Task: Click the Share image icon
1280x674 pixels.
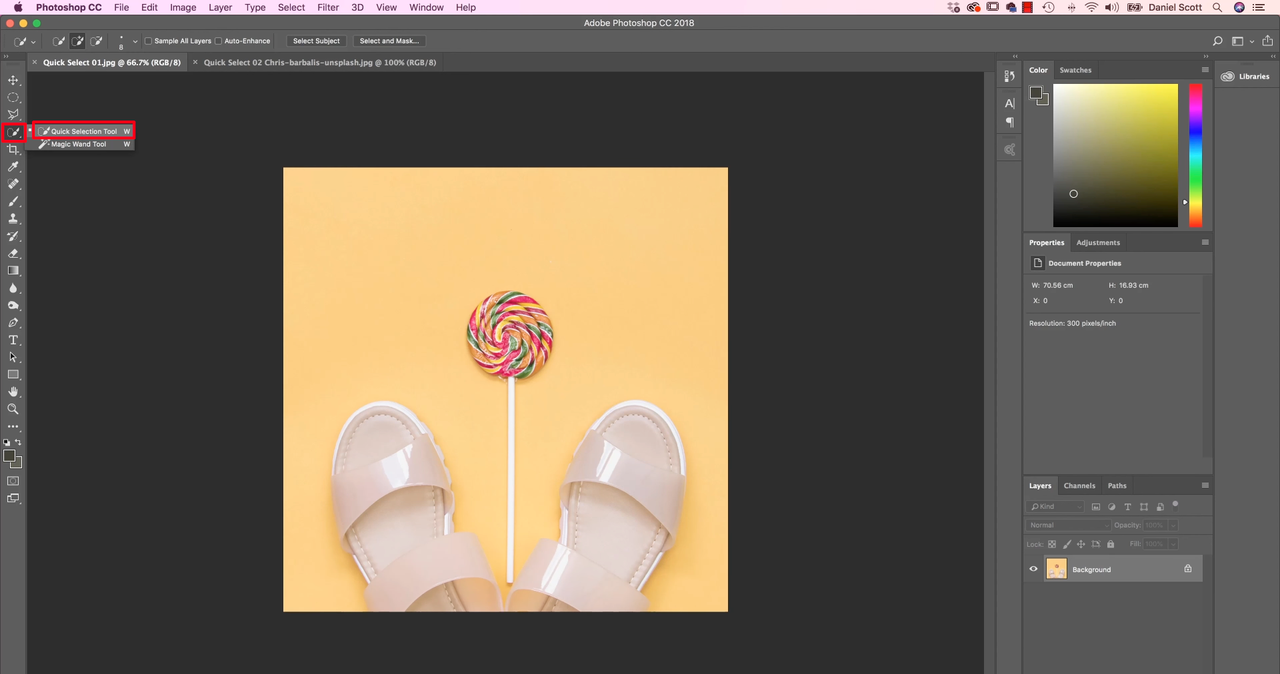Action: coord(1265,41)
